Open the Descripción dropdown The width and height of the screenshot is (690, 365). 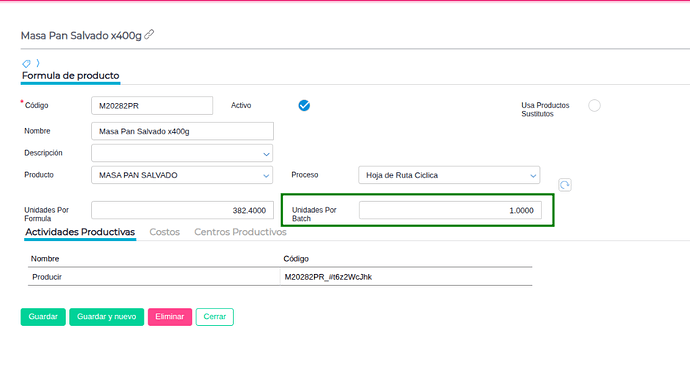click(x=266, y=154)
